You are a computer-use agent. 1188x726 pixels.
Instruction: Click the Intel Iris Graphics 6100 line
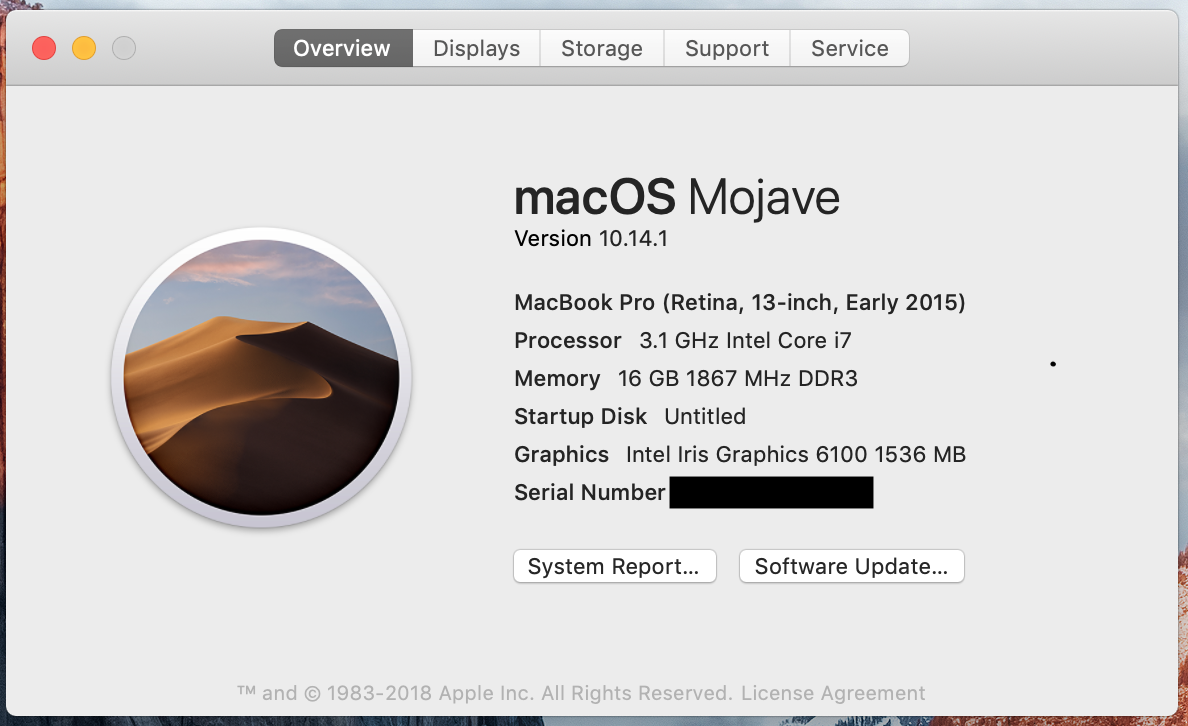coord(739,454)
